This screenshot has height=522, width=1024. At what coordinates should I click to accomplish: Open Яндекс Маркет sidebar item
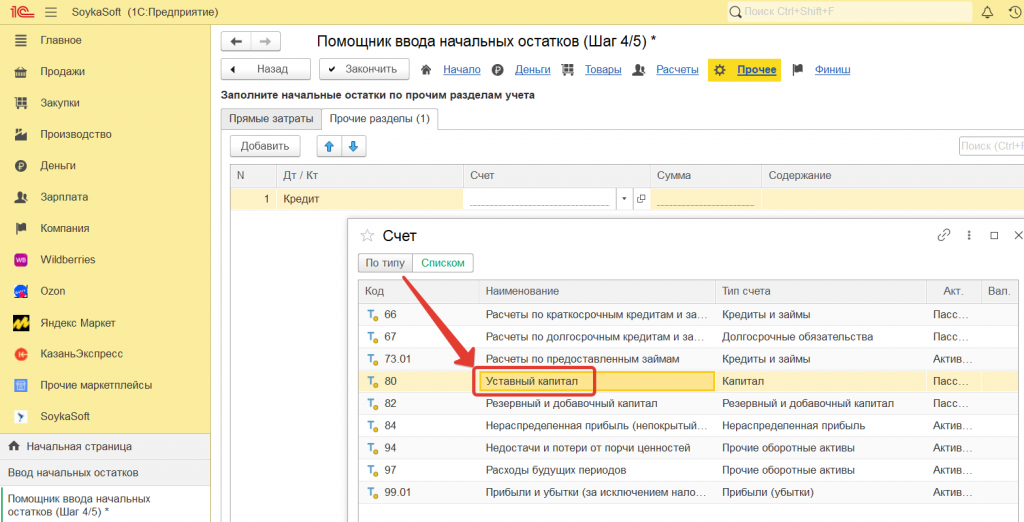click(x=77, y=323)
